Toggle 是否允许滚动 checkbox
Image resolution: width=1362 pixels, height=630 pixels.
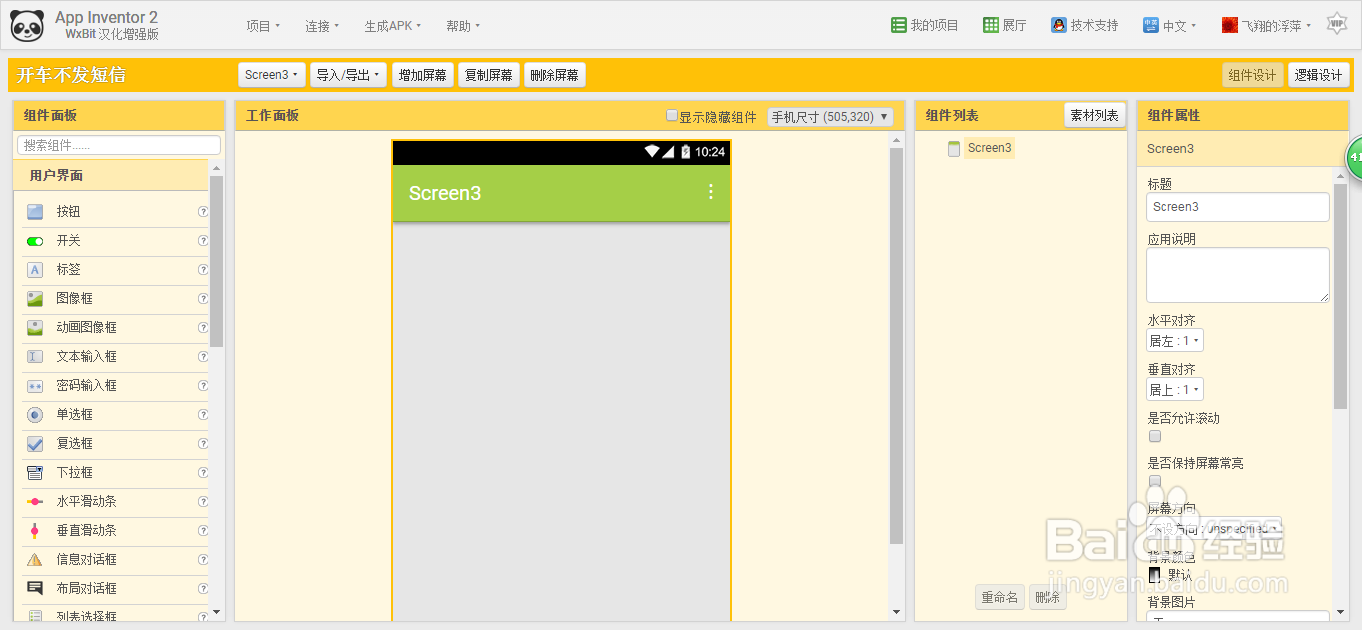pos(1155,437)
